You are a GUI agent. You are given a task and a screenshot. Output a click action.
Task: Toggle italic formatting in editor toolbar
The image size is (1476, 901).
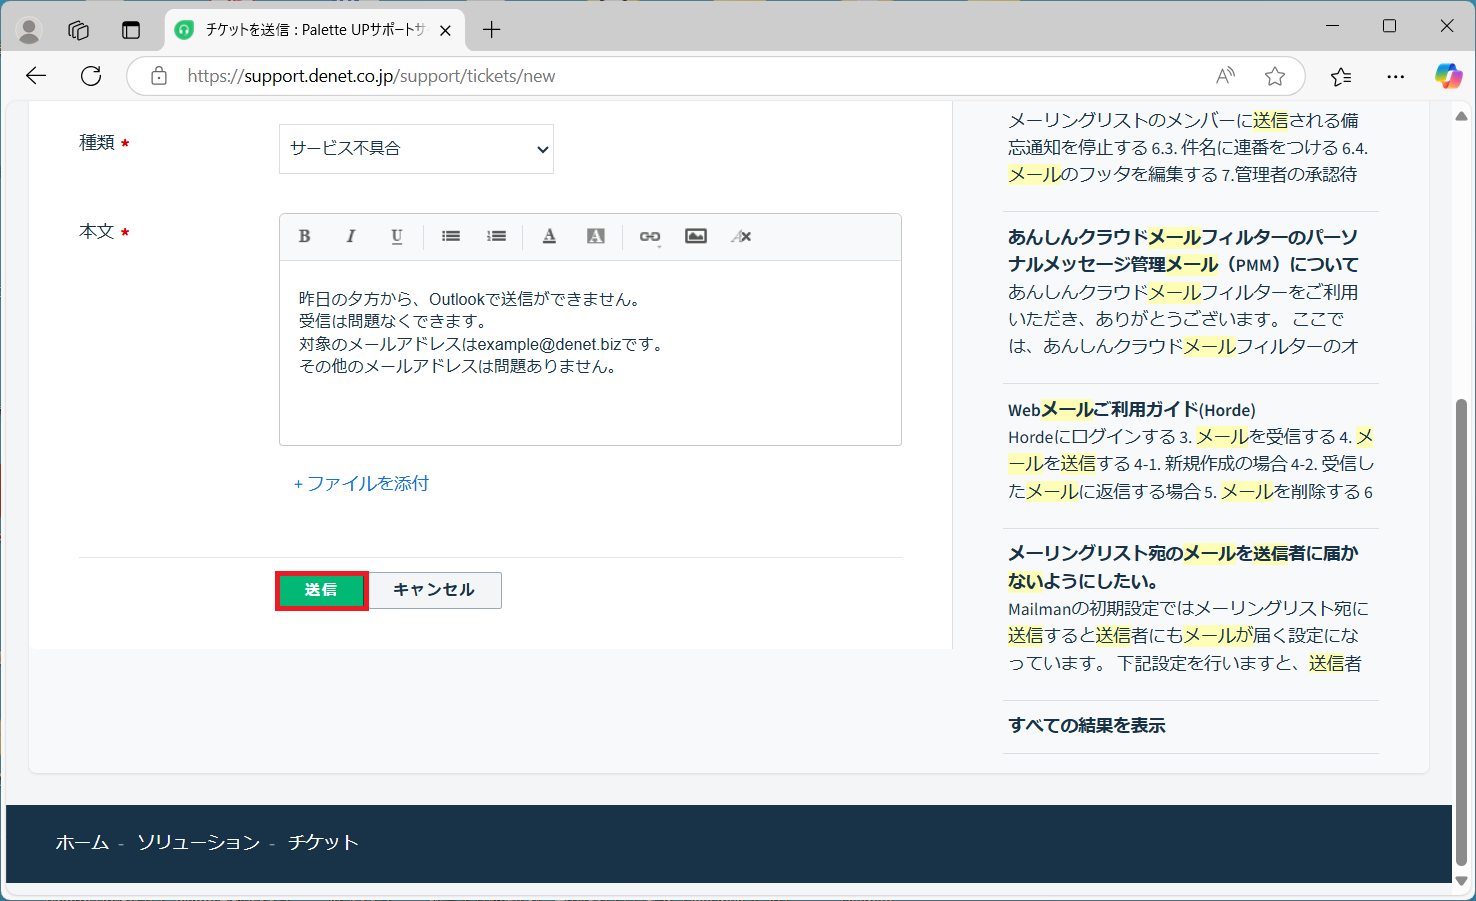tap(351, 236)
